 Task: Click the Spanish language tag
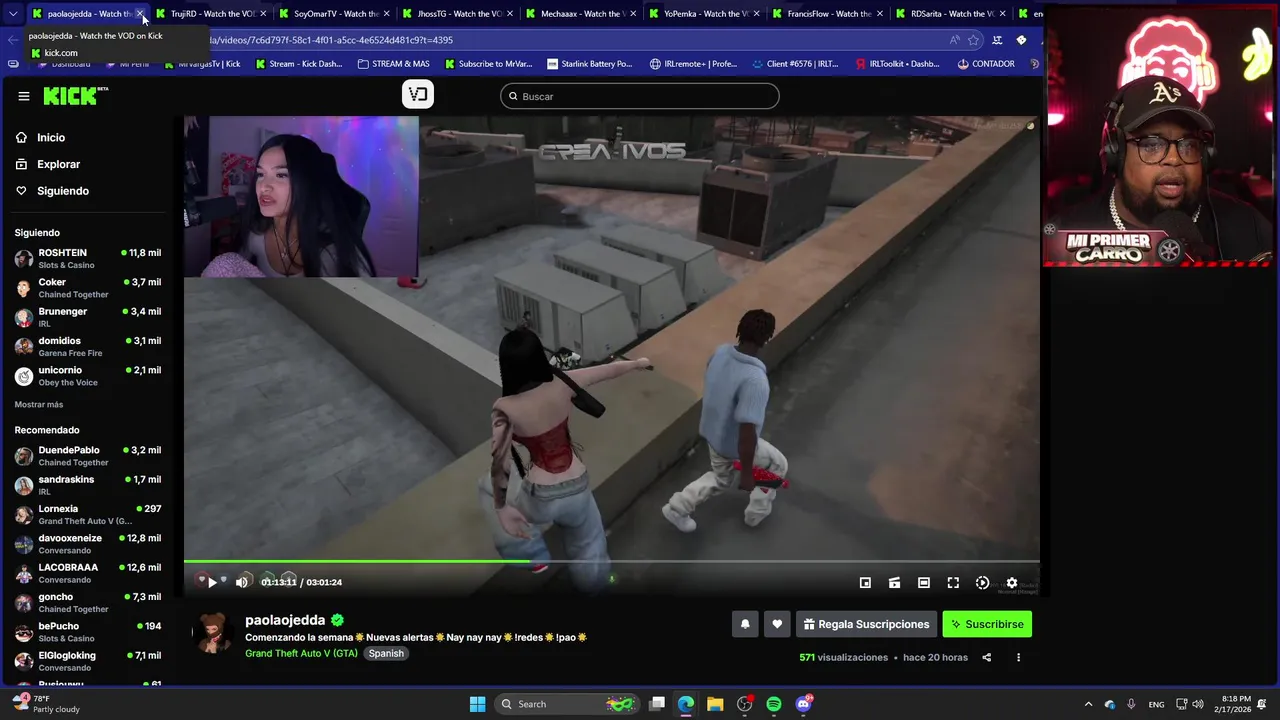click(x=386, y=653)
